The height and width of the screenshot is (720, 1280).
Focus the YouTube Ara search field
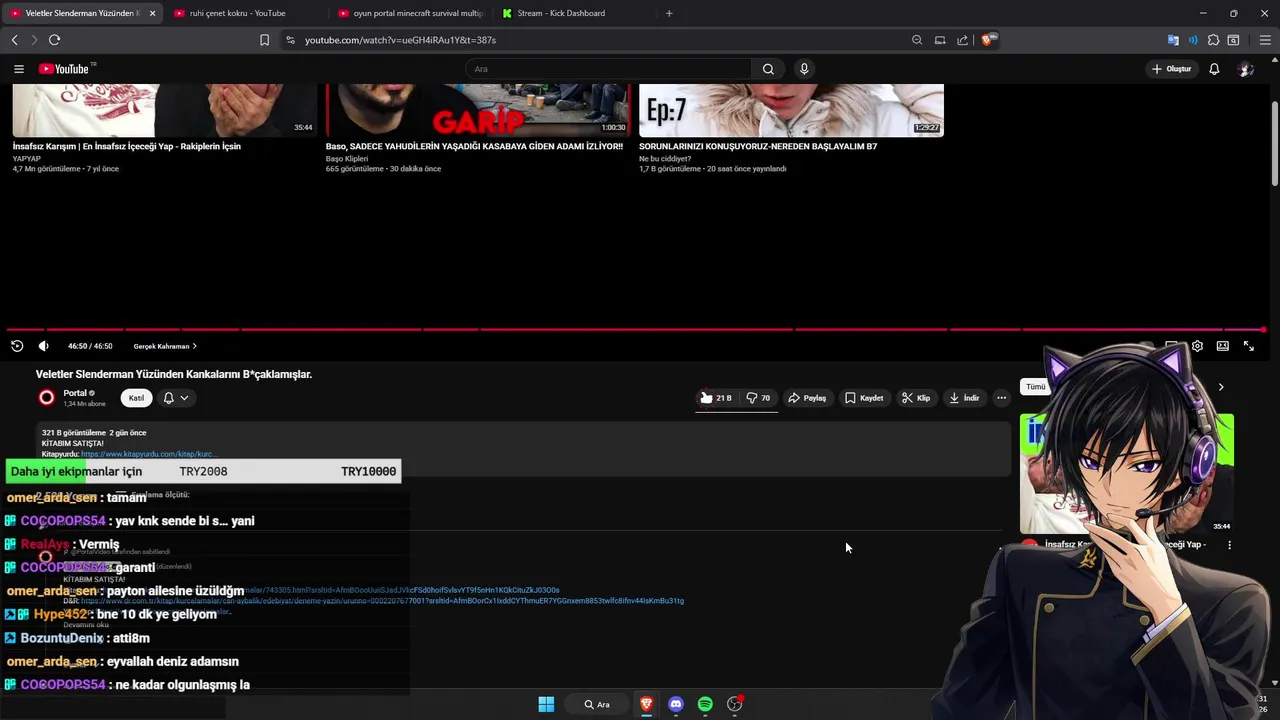608,69
